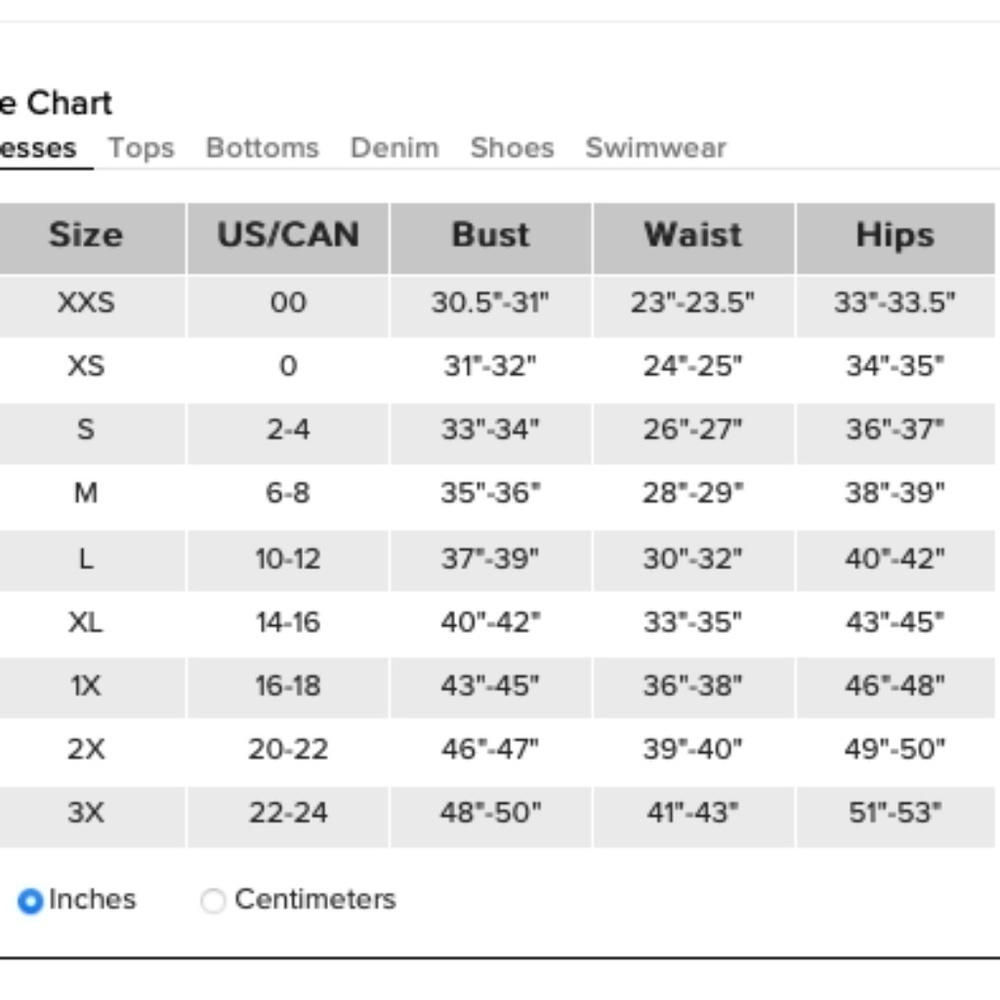1000x1000 pixels.
Task: Click the Hips column header
Action: pos(895,235)
